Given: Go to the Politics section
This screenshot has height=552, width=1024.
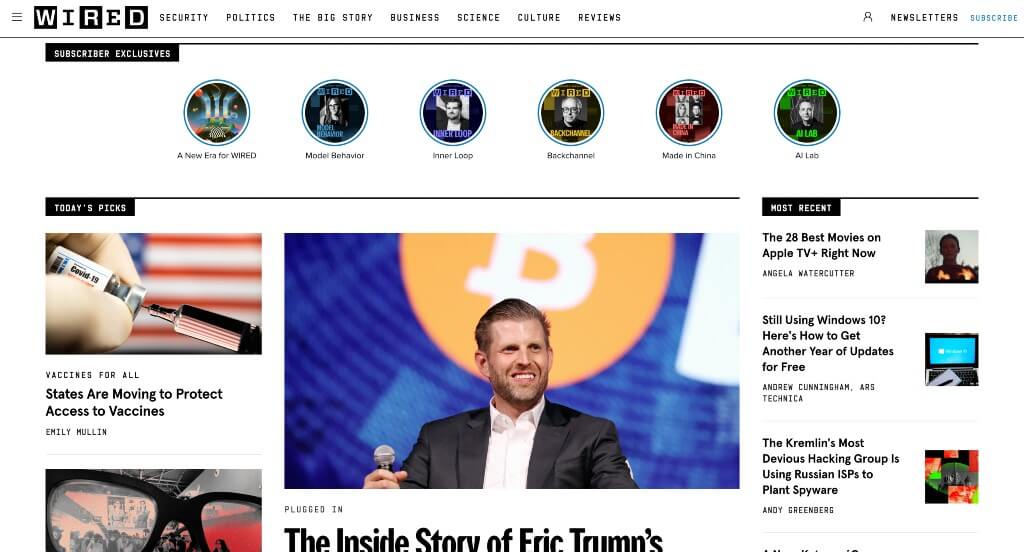Looking at the screenshot, I should click(x=251, y=18).
